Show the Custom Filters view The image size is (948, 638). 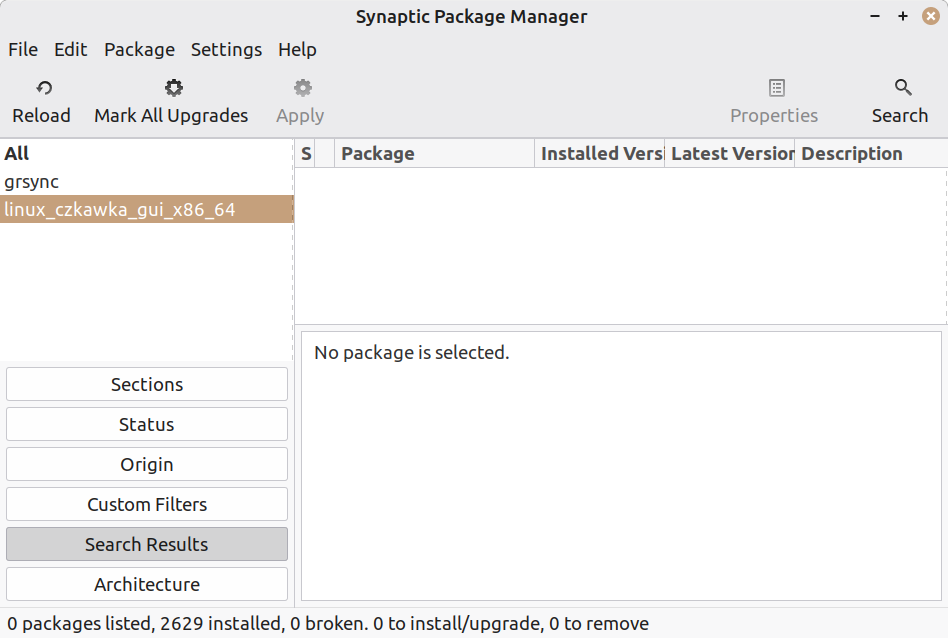(147, 504)
